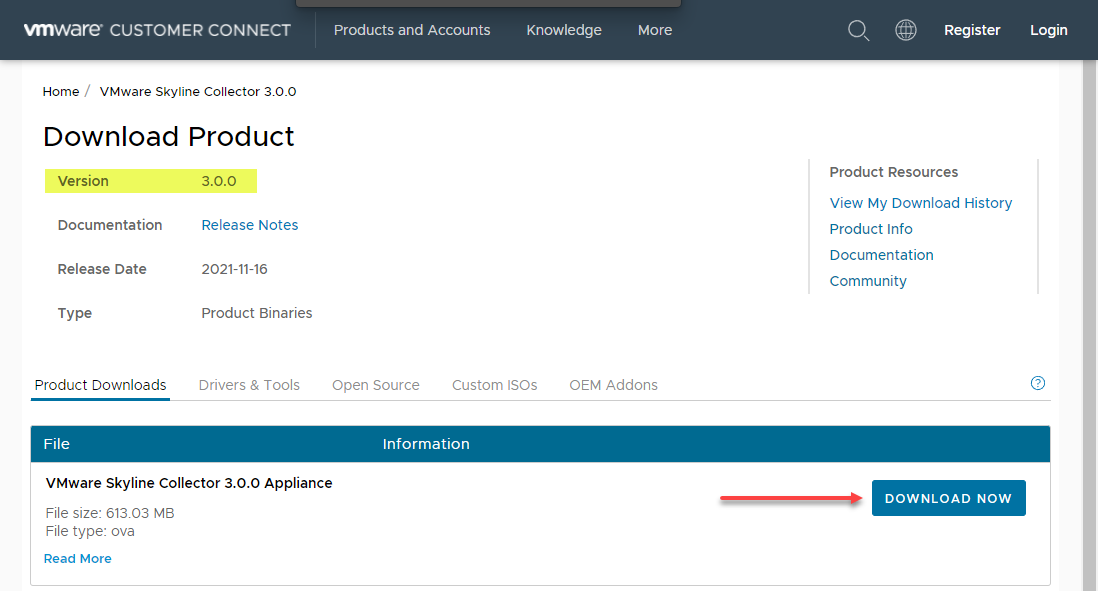Open Product Info resource link
1098x591 pixels.
pos(871,229)
